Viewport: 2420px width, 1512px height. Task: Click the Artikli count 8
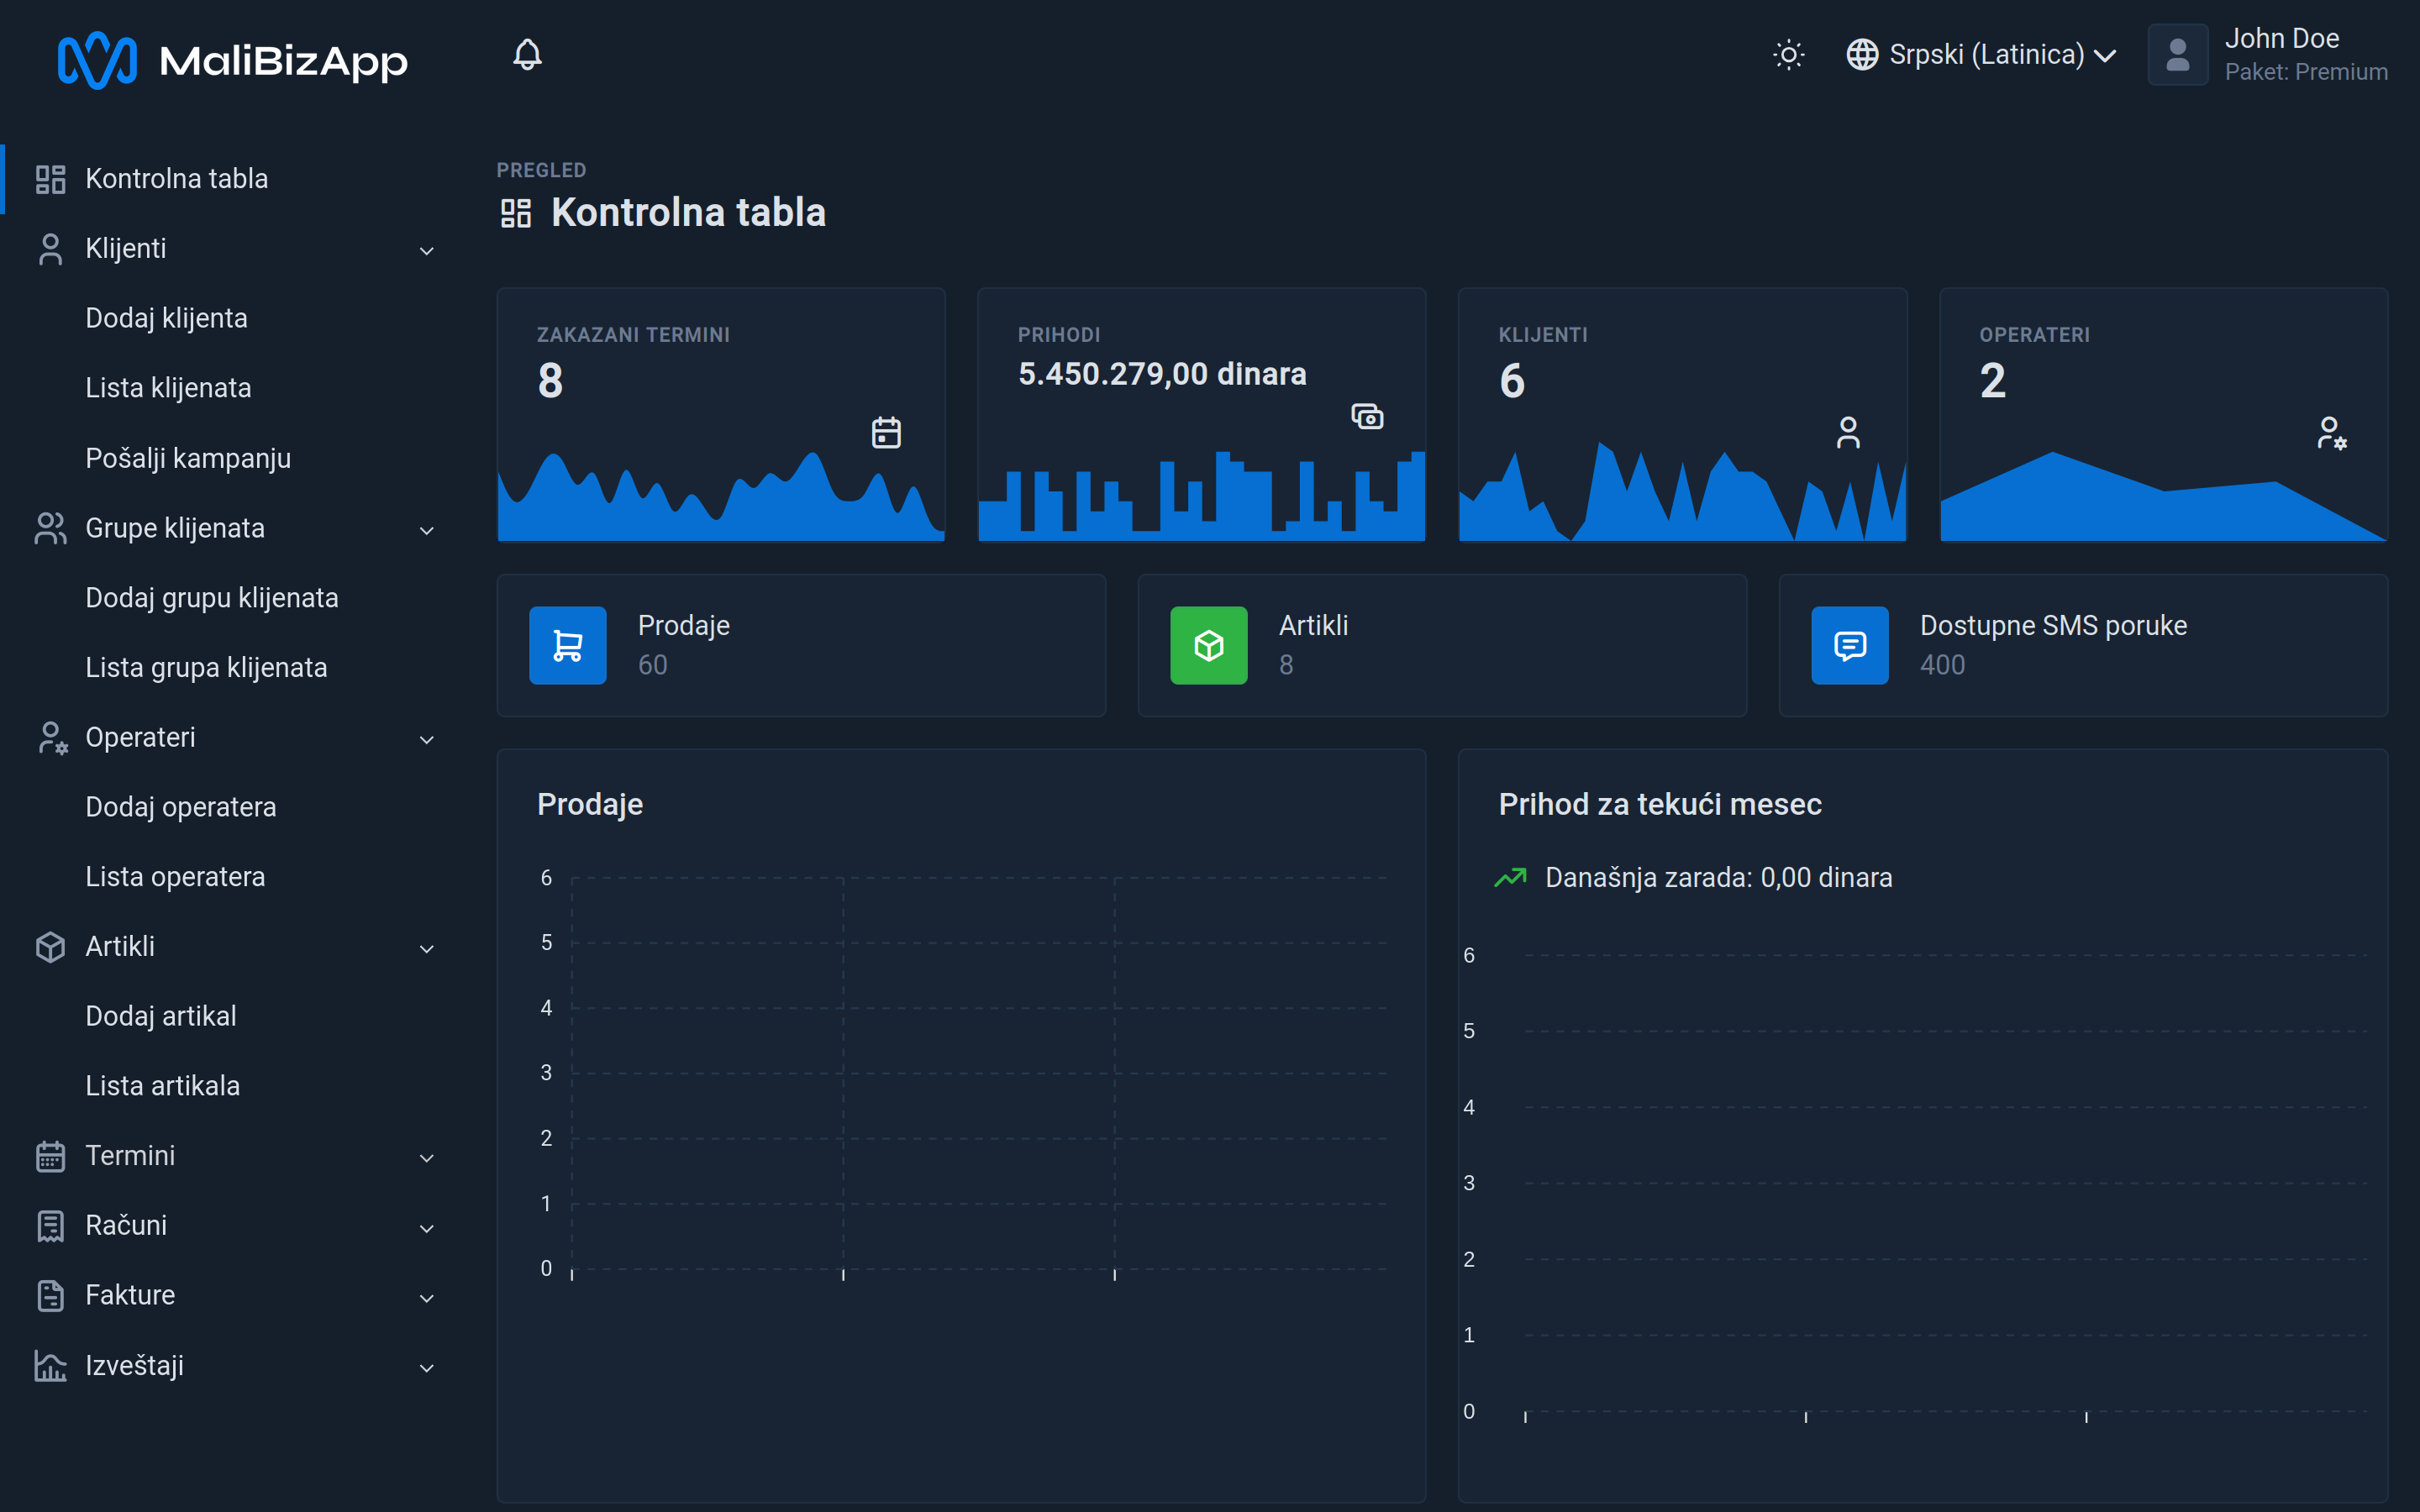tap(1286, 665)
